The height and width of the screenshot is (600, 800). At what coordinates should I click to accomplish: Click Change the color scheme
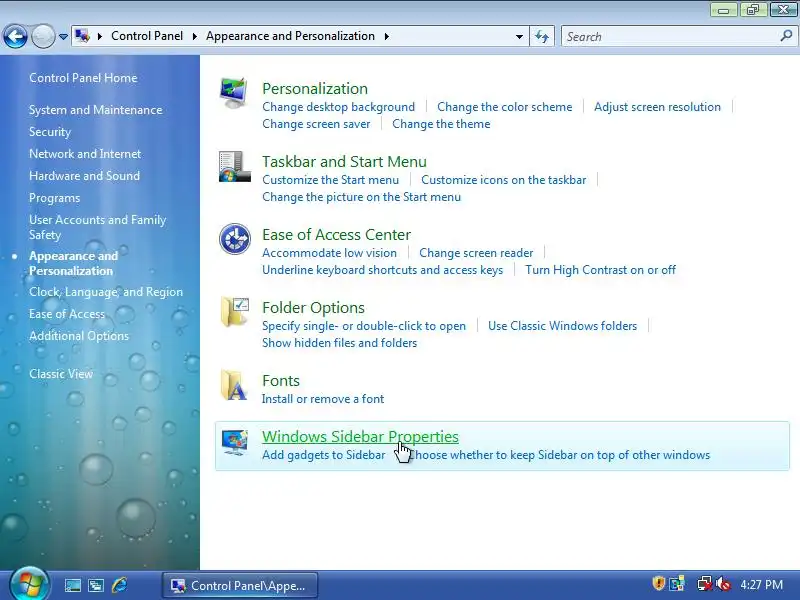click(505, 107)
